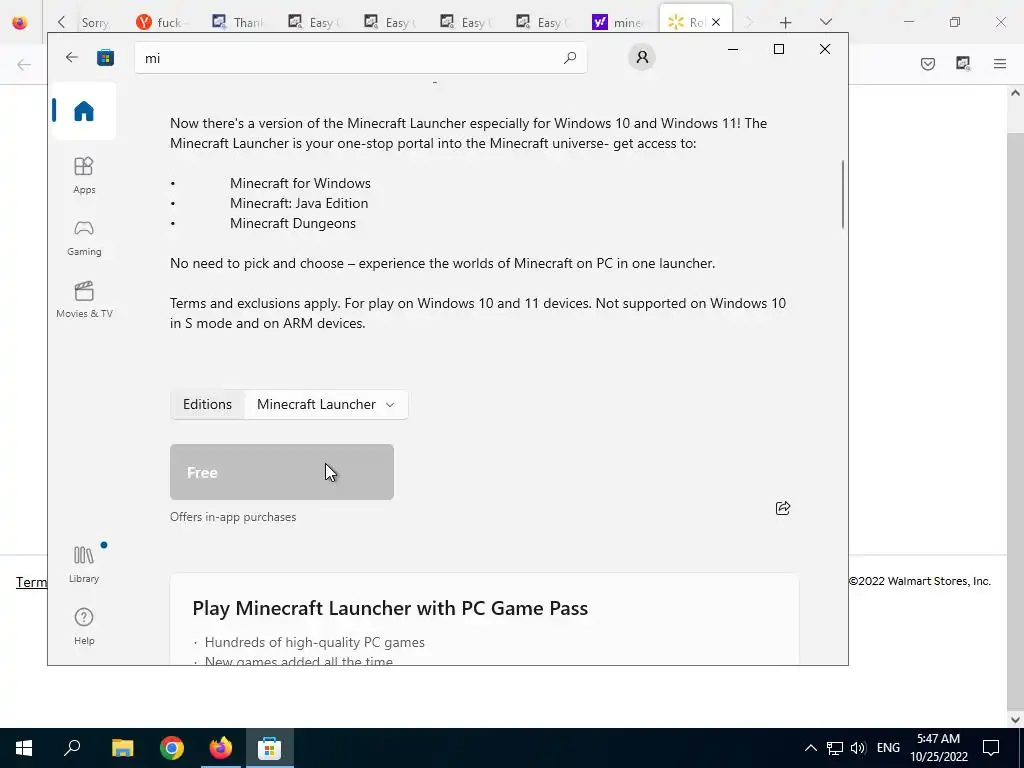Viewport: 1024px width, 768px height.
Task: Switch to the first 'Easy' Firefox tab
Action: [313, 23]
